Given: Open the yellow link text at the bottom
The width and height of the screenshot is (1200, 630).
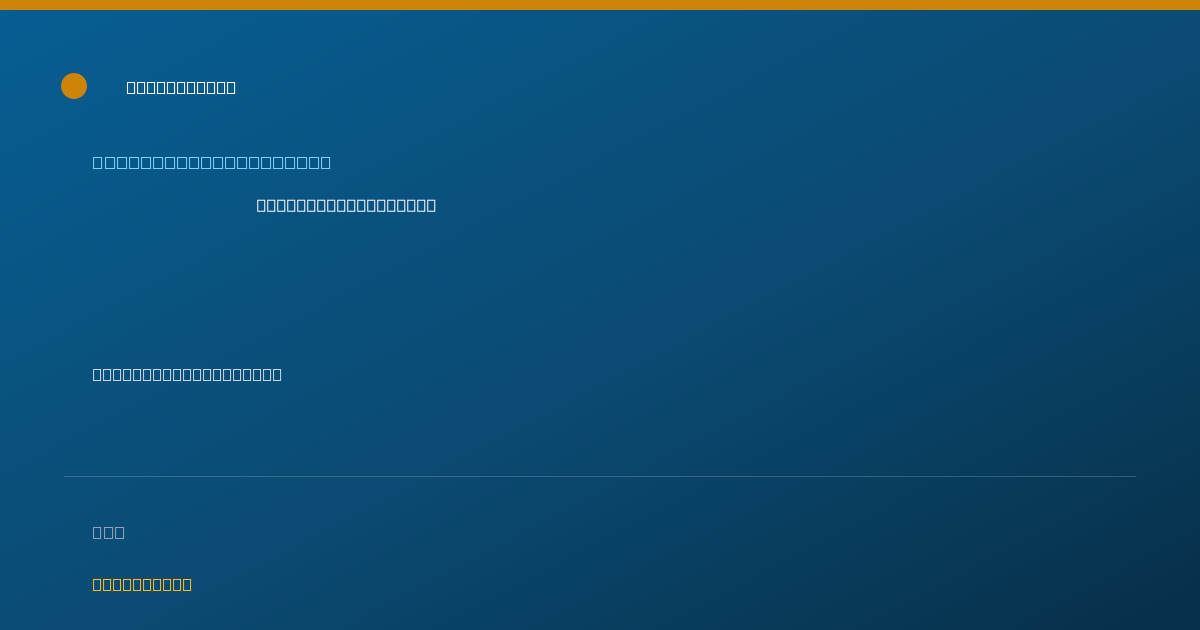Looking at the screenshot, I should [x=142, y=584].
